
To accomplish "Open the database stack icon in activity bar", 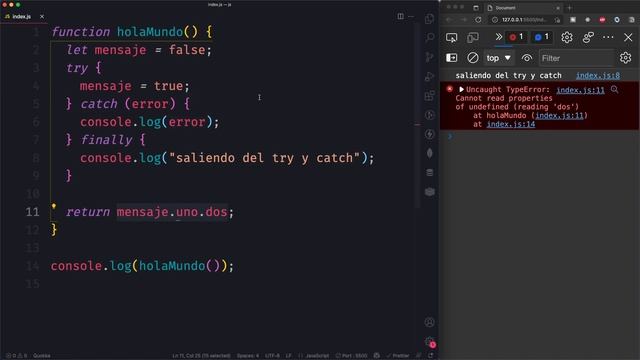I will [x=429, y=172].
